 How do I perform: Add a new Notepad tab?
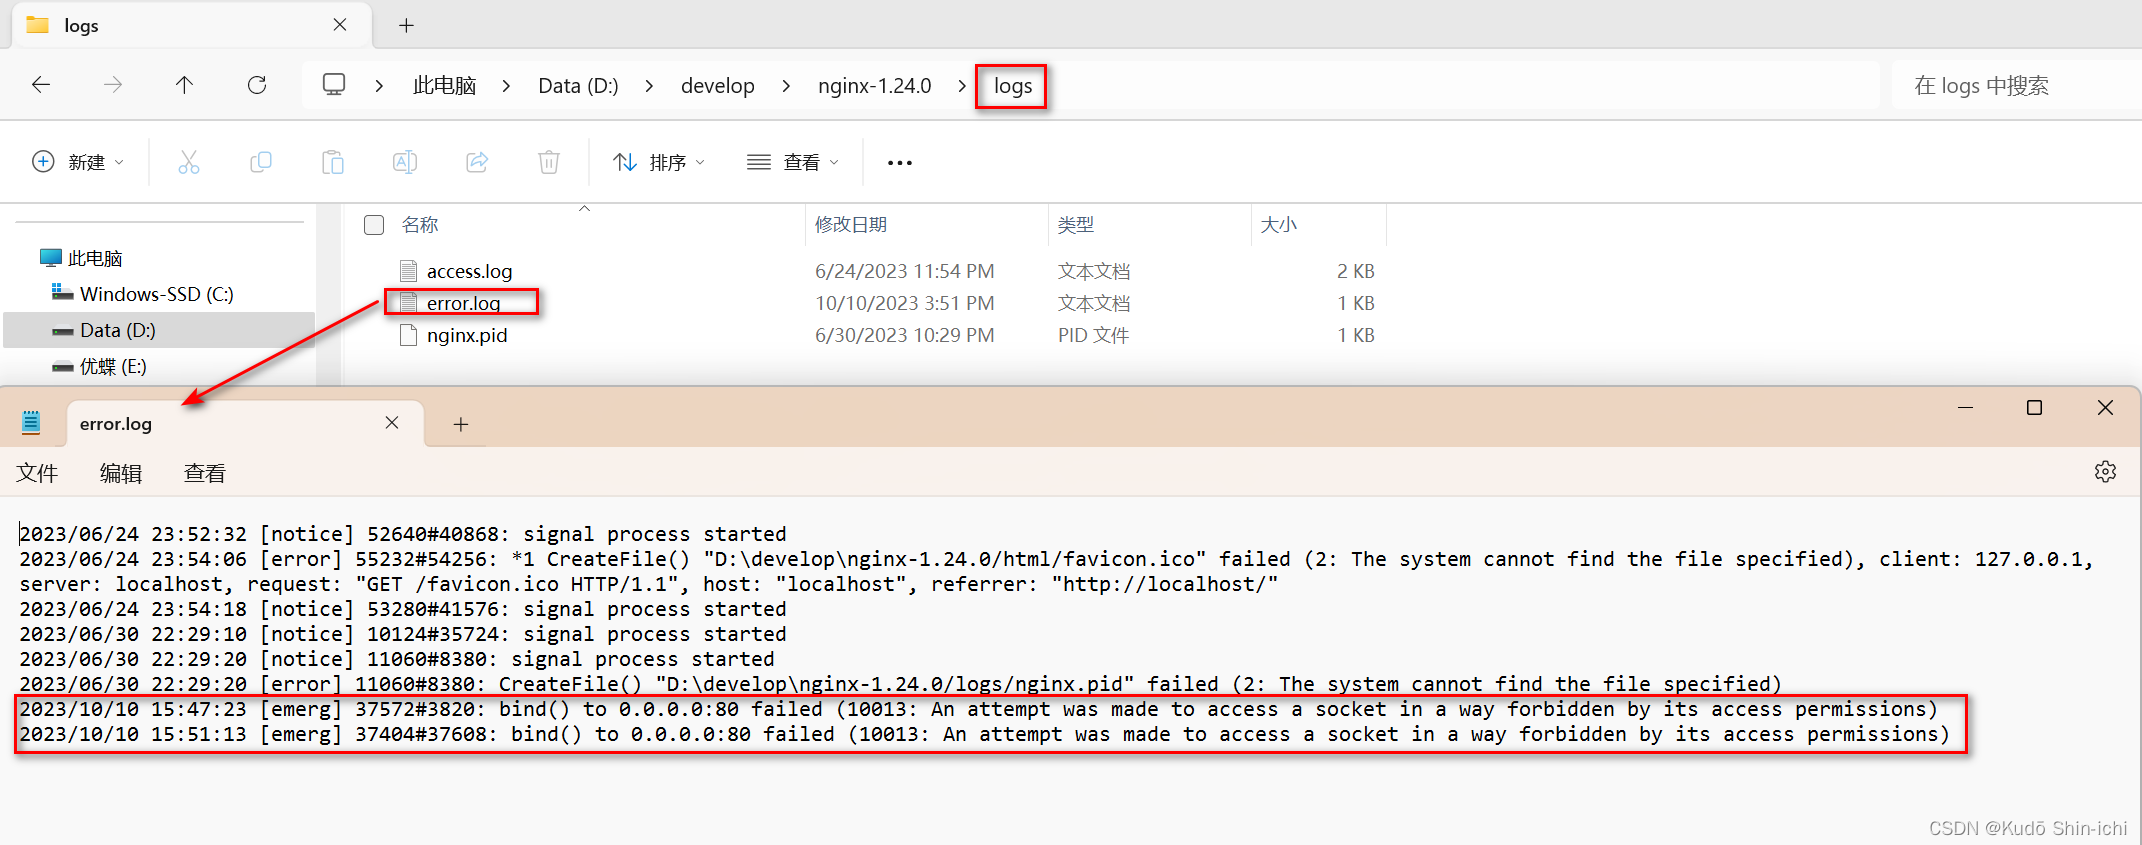click(461, 424)
